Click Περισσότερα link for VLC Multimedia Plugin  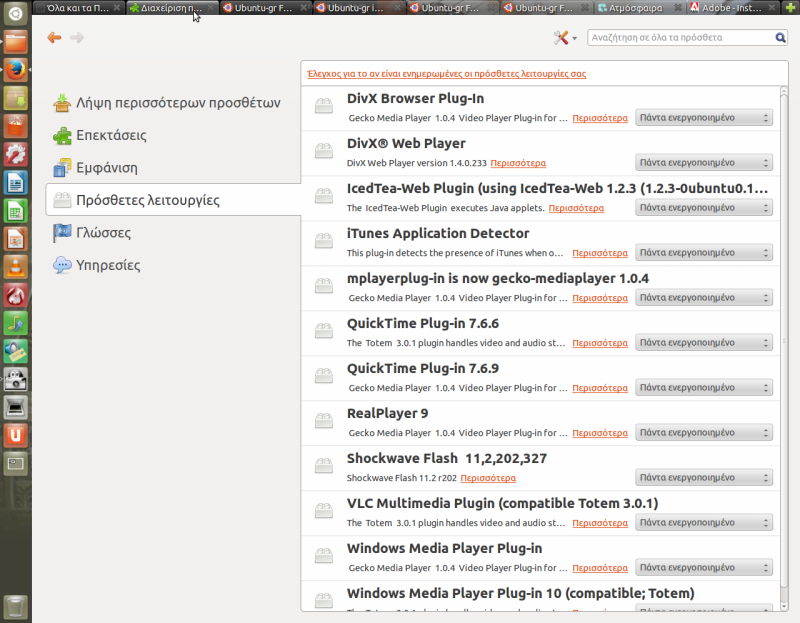pos(600,523)
